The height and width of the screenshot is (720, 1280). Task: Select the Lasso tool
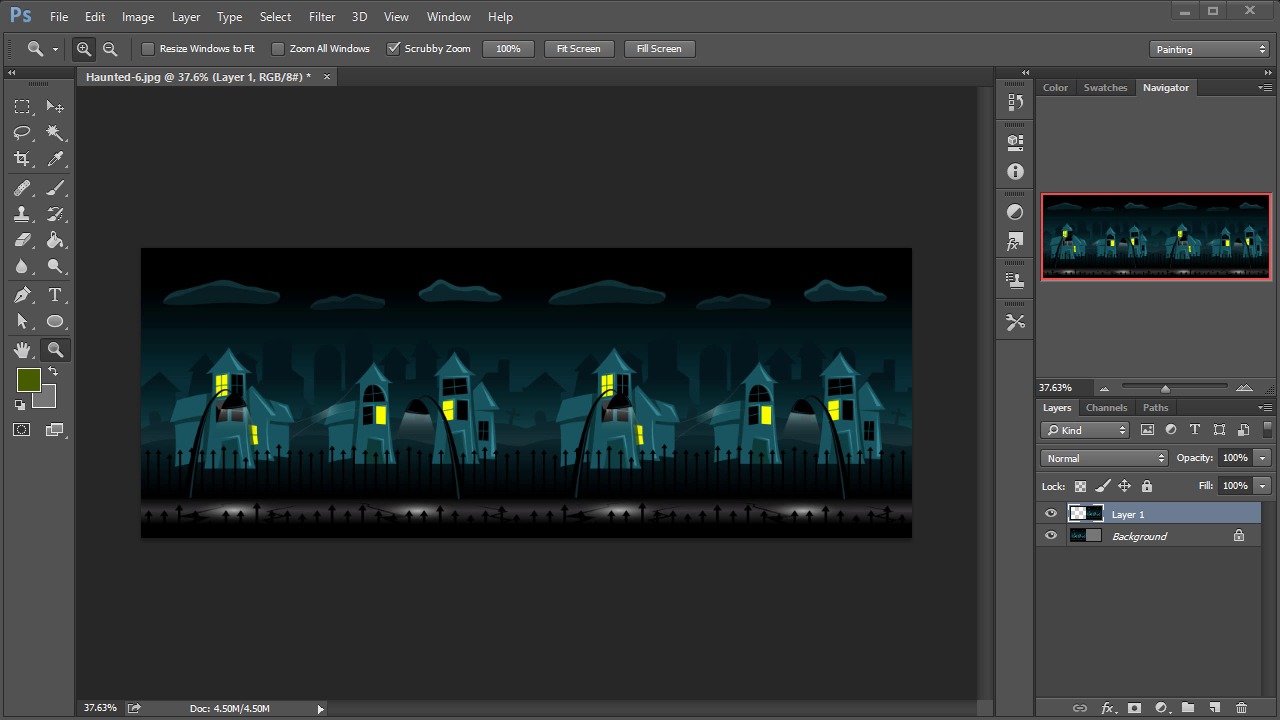click(22, 133)
